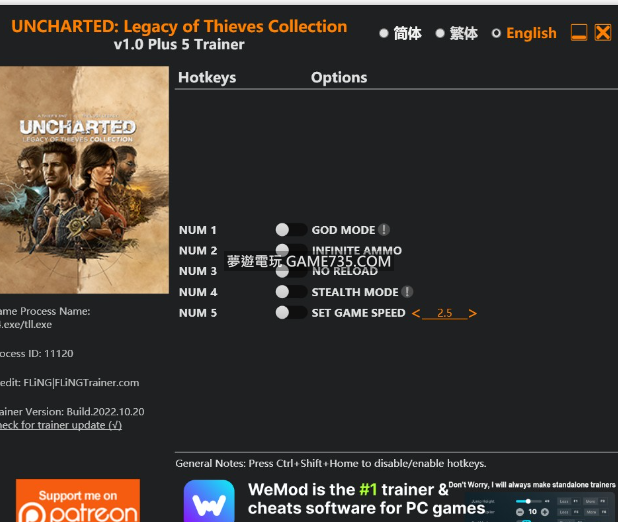
Task: Click the WeMod logo icon
Action: 209,501
